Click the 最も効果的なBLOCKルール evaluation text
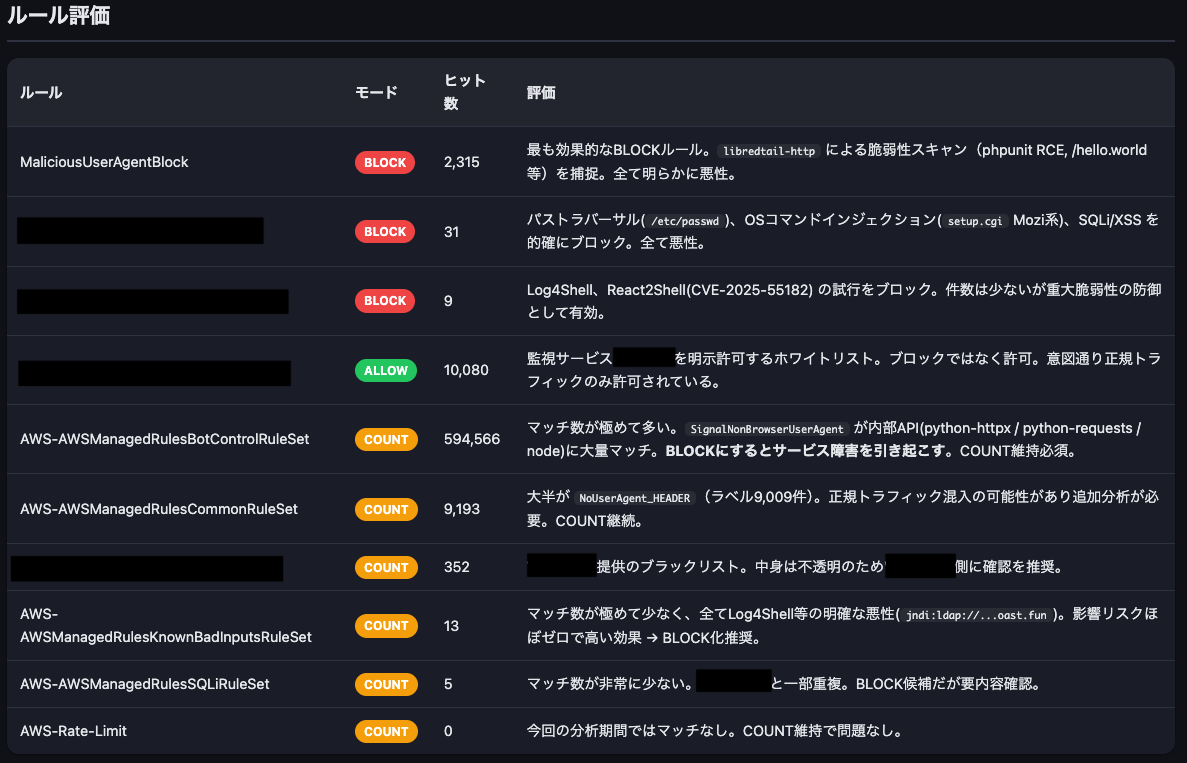The image size is (1187, 763). [x=837, y=162]
